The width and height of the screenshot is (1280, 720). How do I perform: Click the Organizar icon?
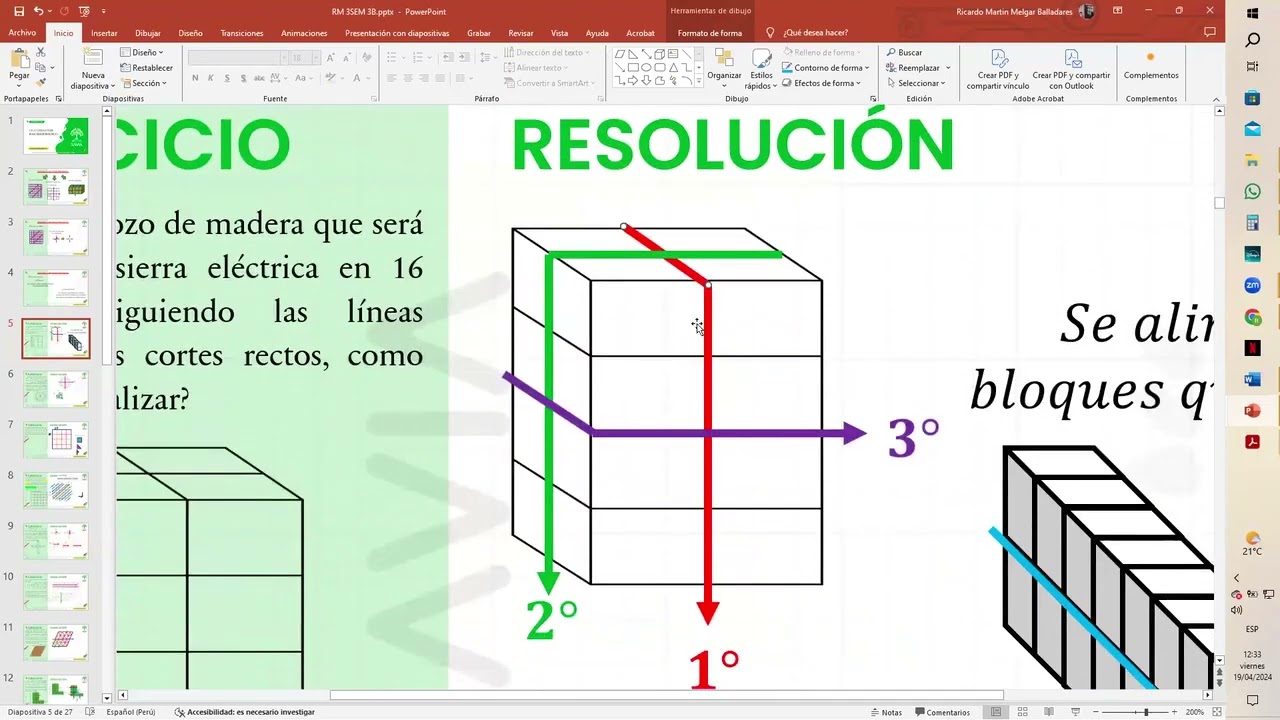724,58
